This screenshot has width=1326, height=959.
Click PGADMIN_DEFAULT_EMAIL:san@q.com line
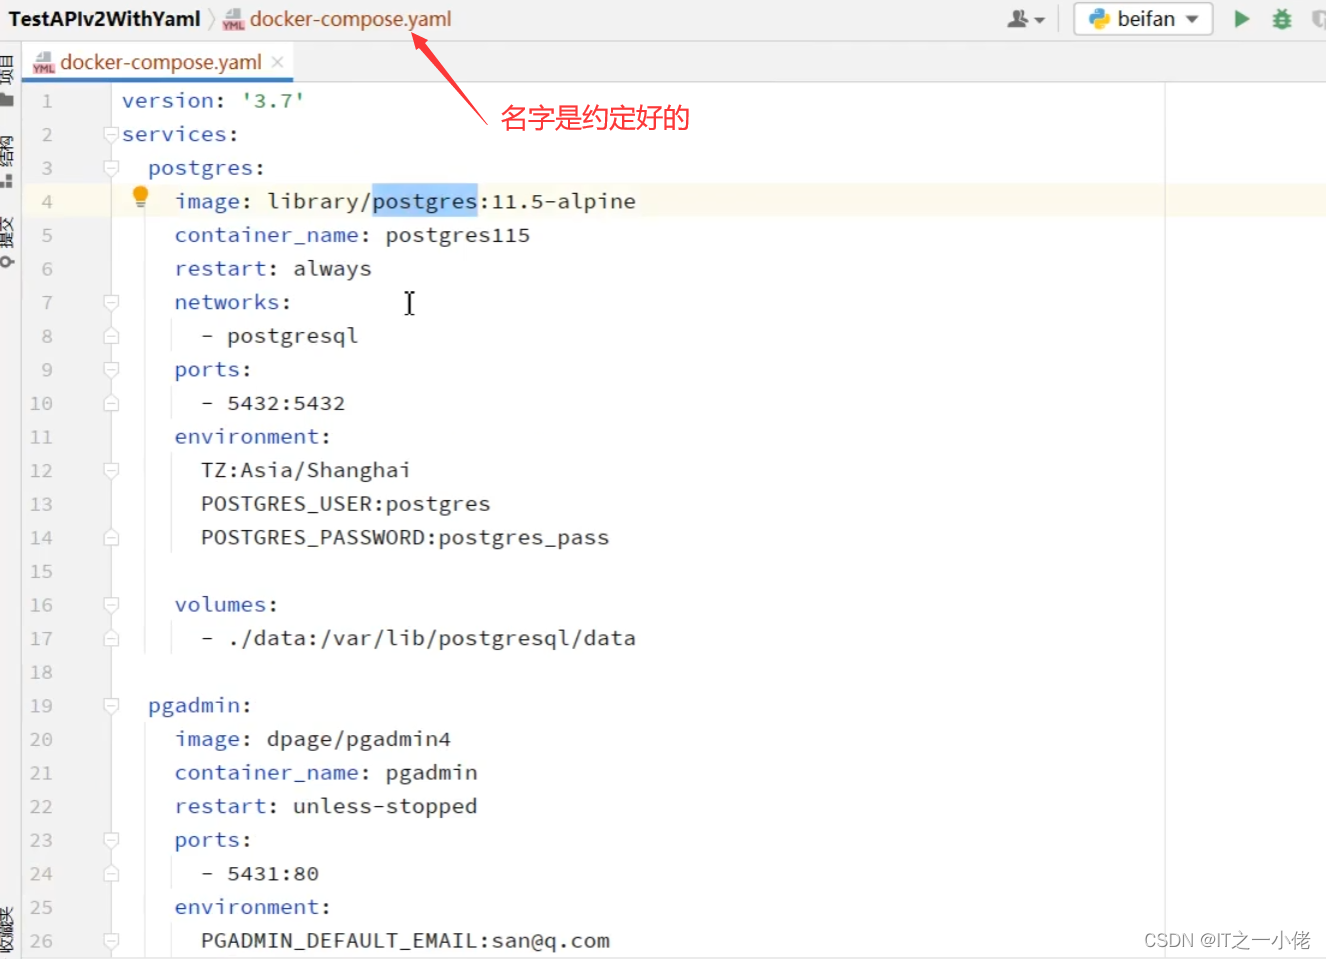click(x=405, y=941)
